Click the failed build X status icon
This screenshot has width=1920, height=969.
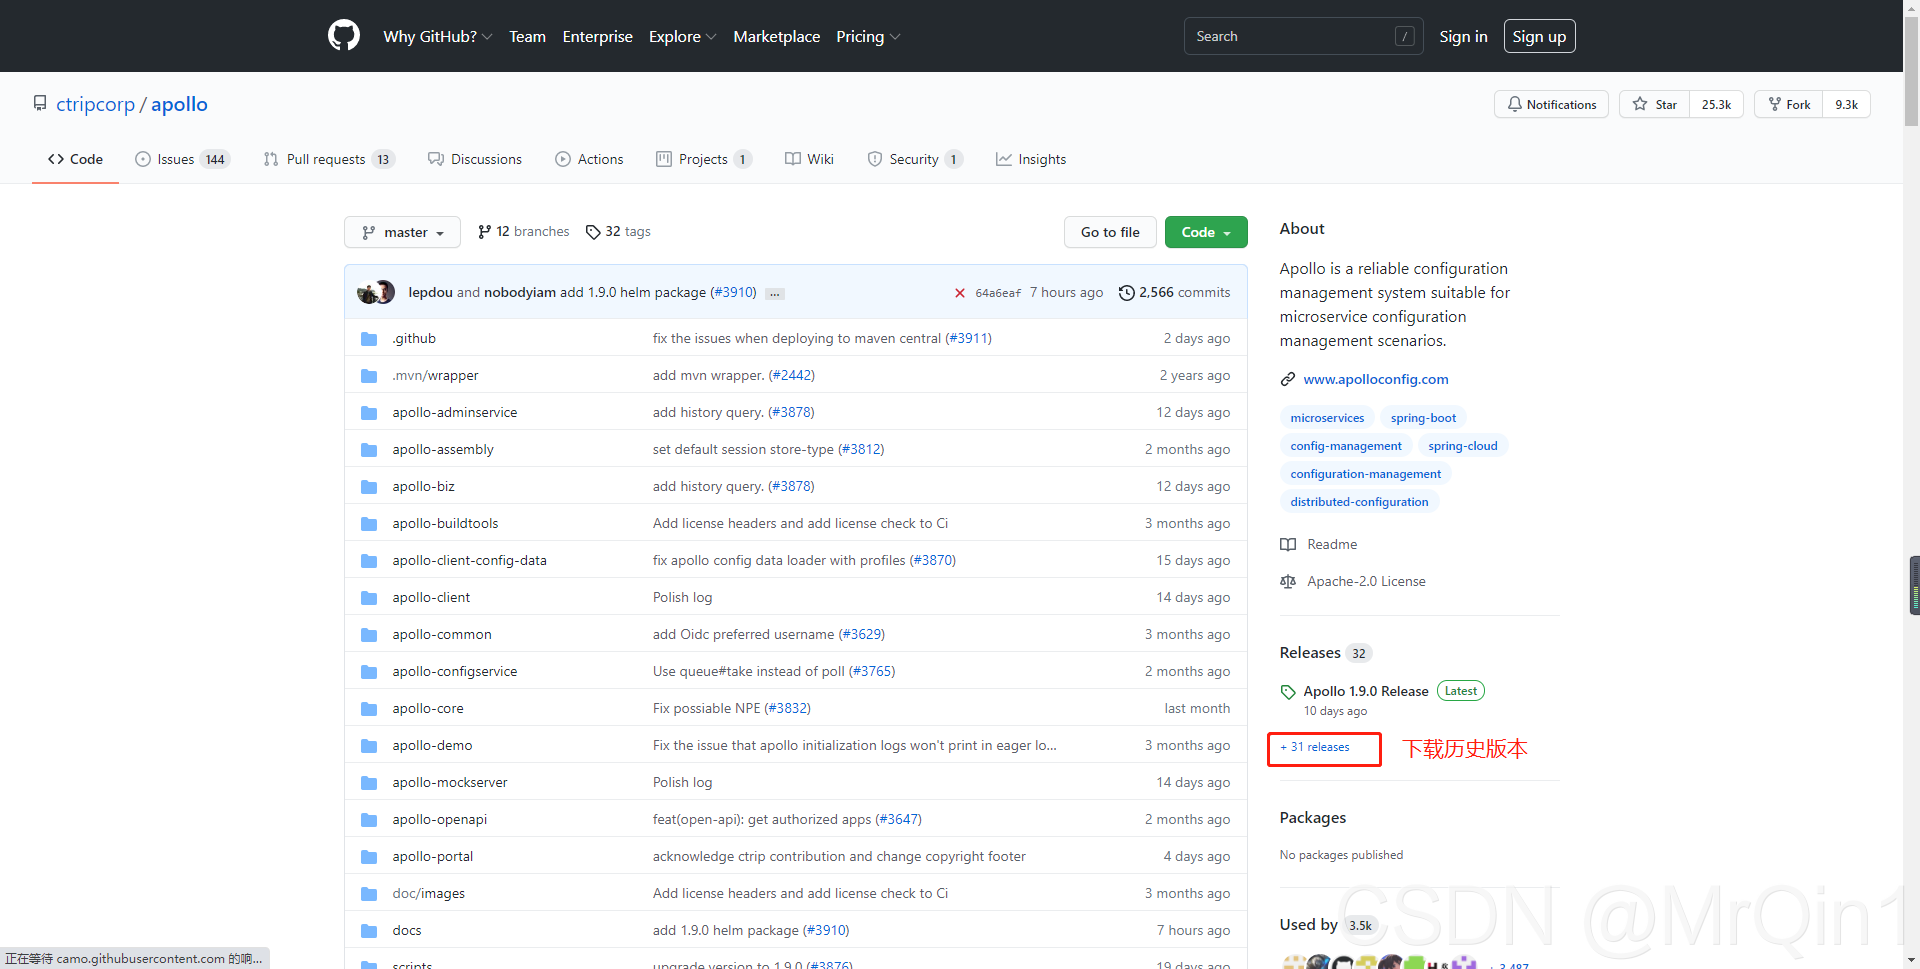pos(960,293)
